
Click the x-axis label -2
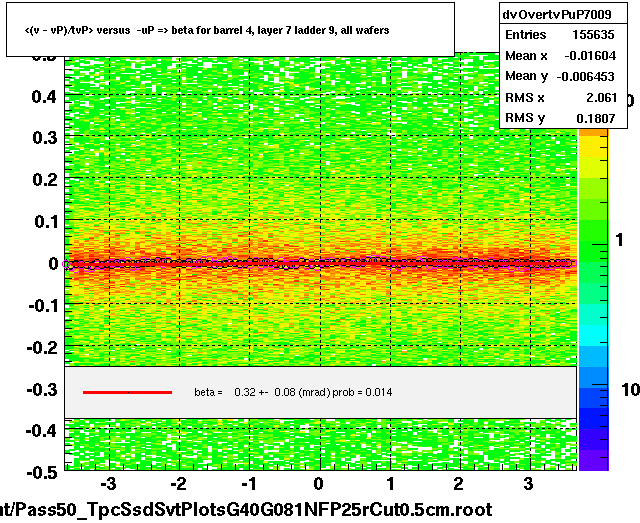[178, 484]
